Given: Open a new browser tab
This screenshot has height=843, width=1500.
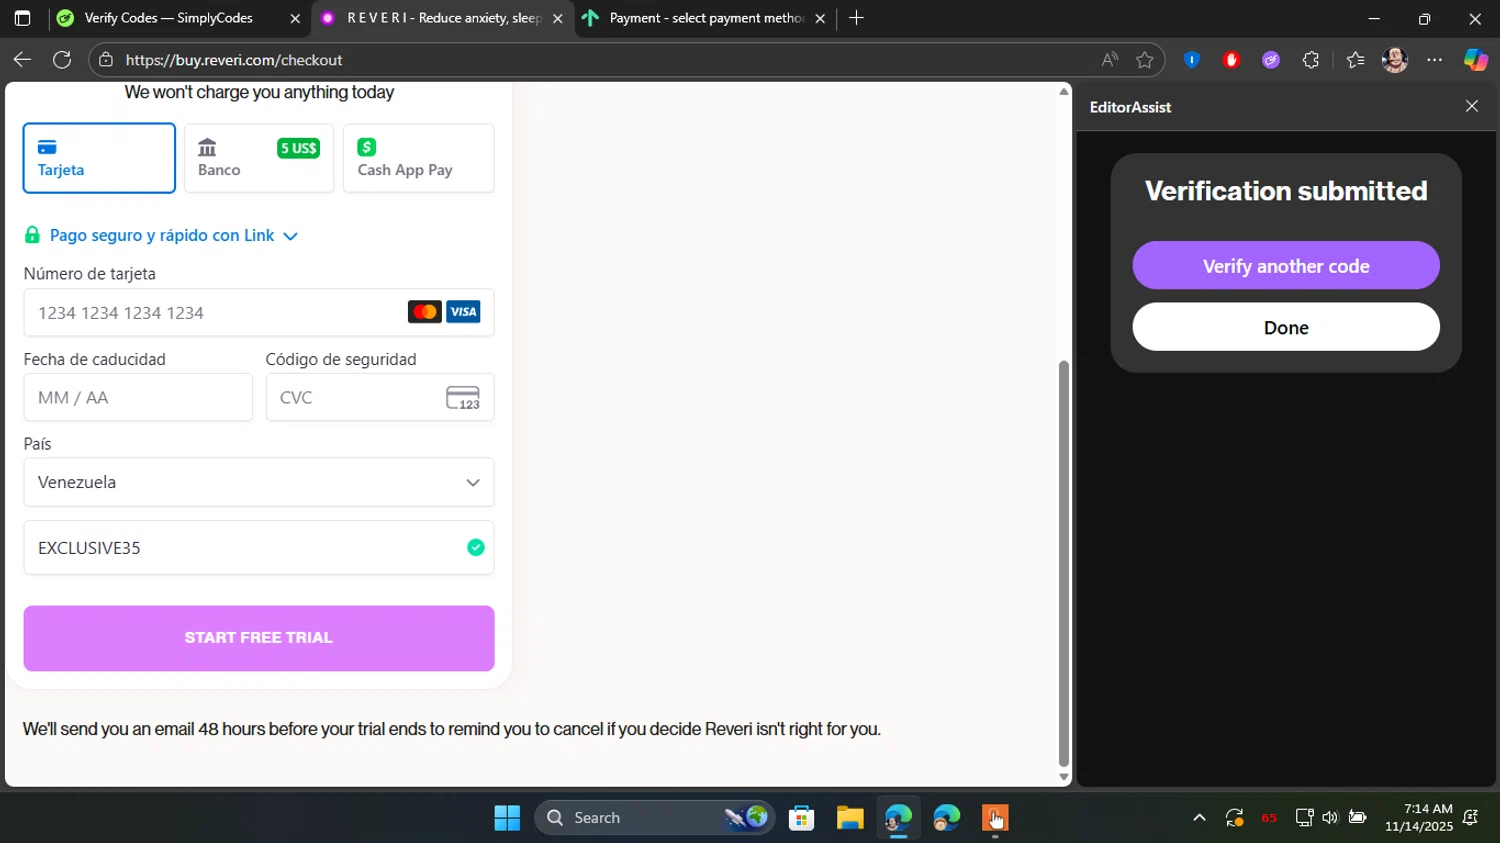Looking at the screenshot, I should coord(856,18).
